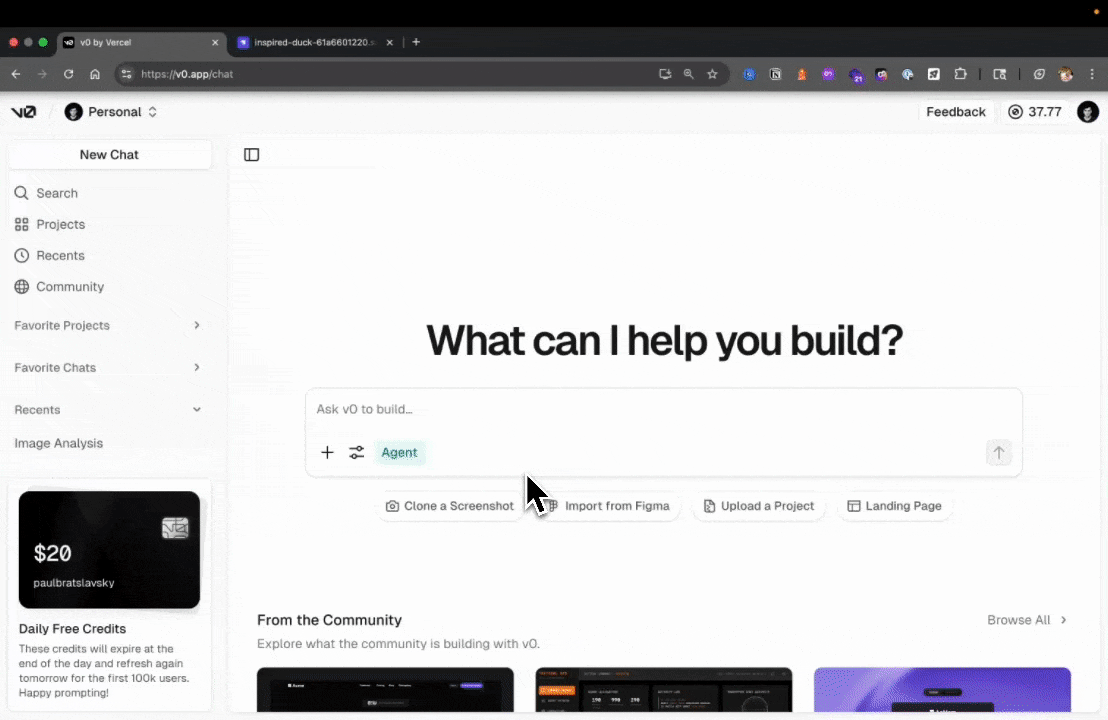
Task: Open the Chrome three-dot menu
Action: (x=1092, y=74)
